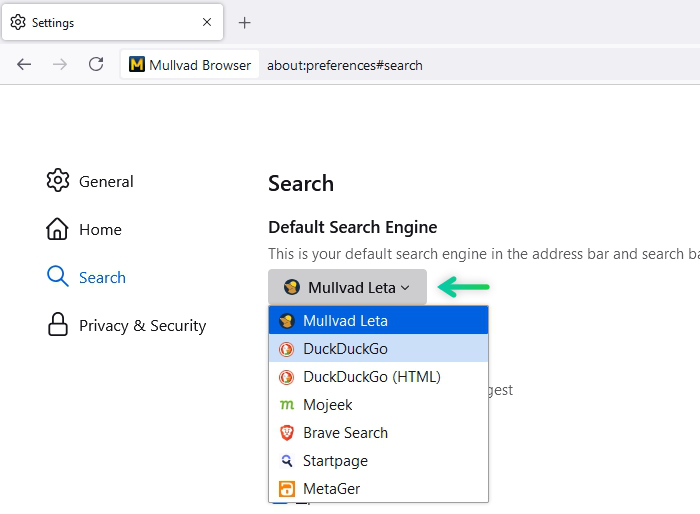Click the Startpage magnifier icon
This screenshot has height=514, width=700.
[x=287, y=461]
